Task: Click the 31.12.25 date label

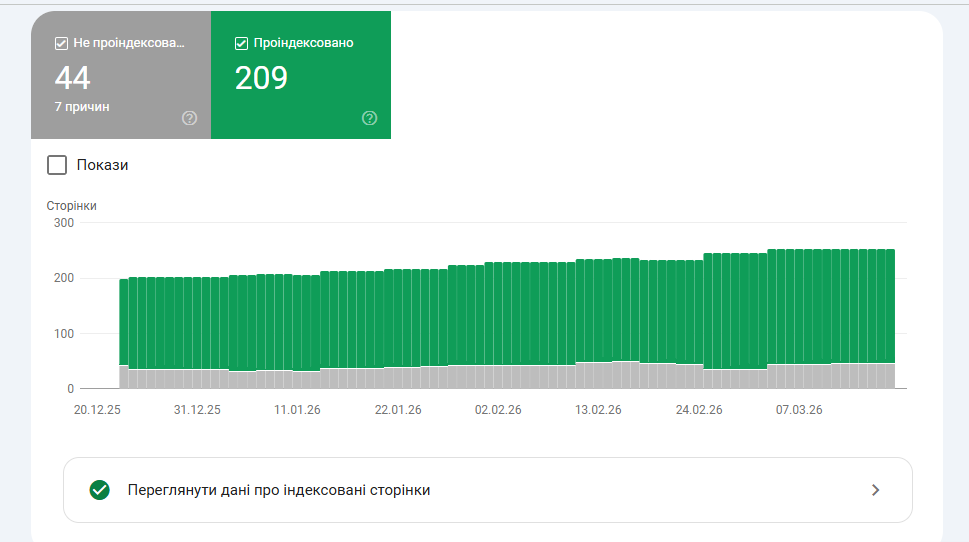Action: 197,410
